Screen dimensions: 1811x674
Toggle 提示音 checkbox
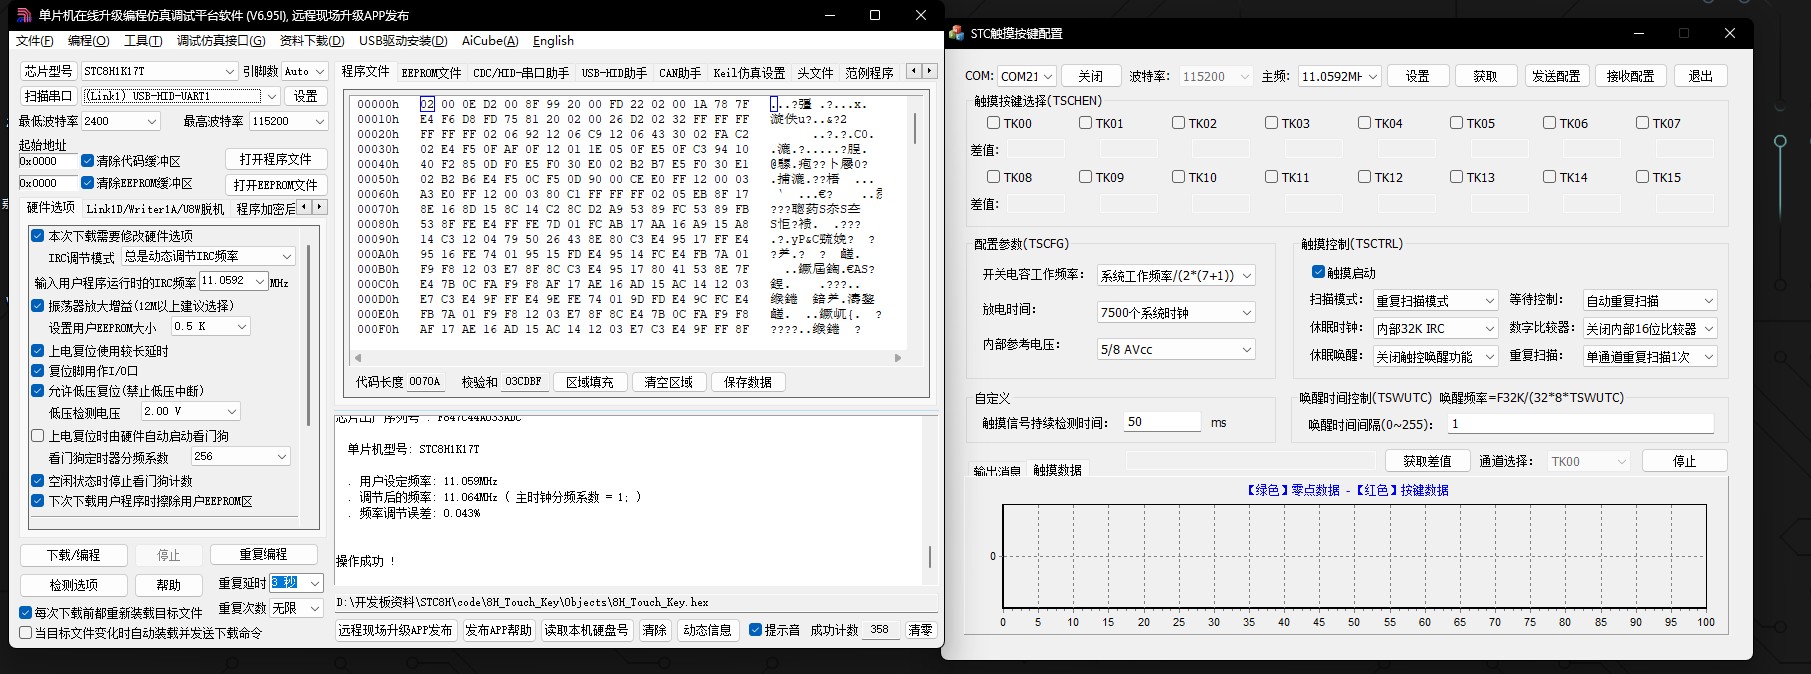[x=755, y=629]
